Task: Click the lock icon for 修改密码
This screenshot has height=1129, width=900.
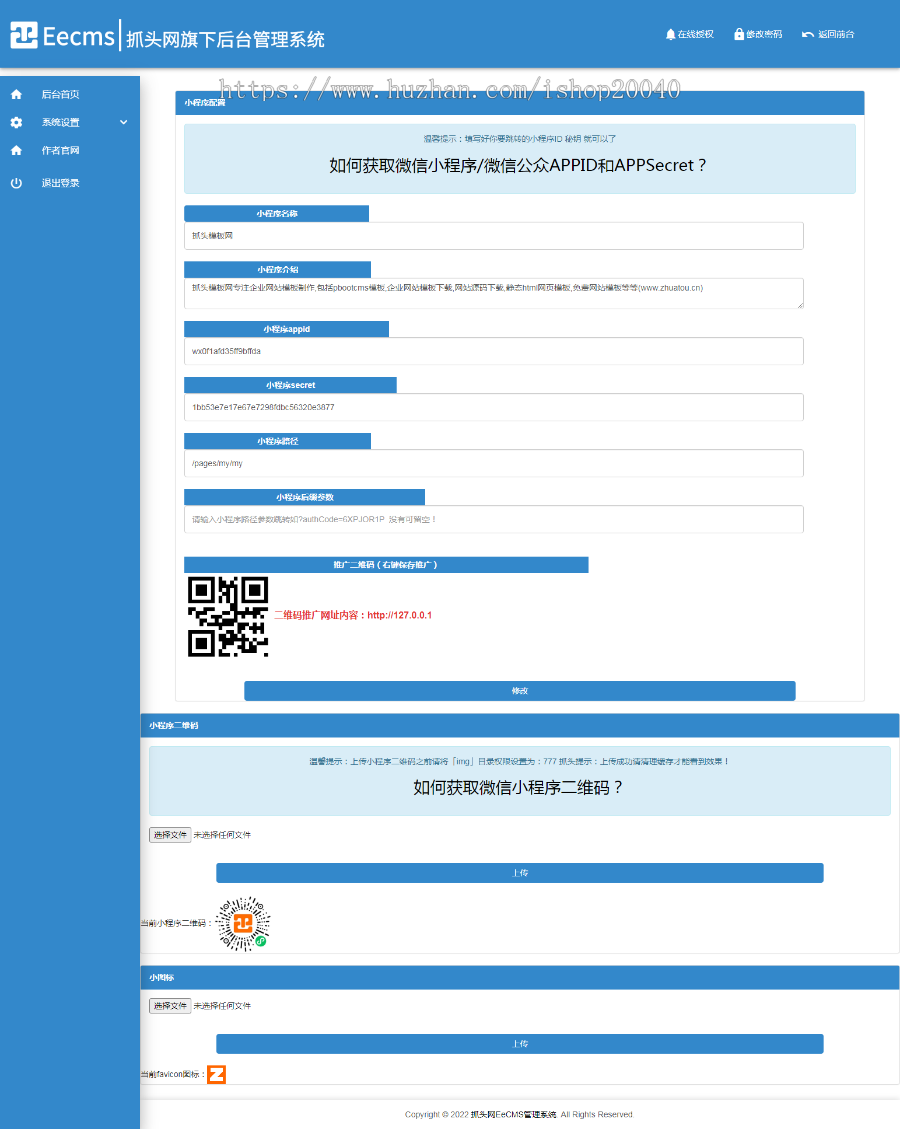Action: click(739, 34)
